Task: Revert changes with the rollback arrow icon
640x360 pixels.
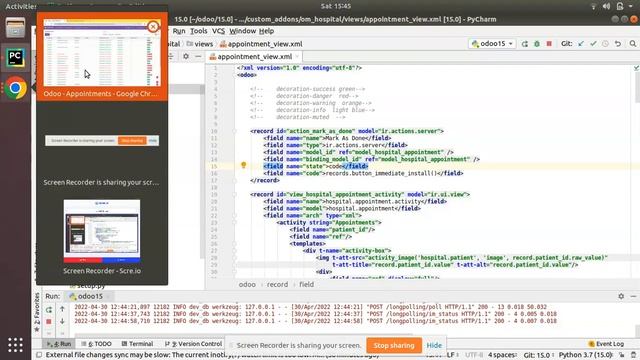Action: click(x=618, y=44)
